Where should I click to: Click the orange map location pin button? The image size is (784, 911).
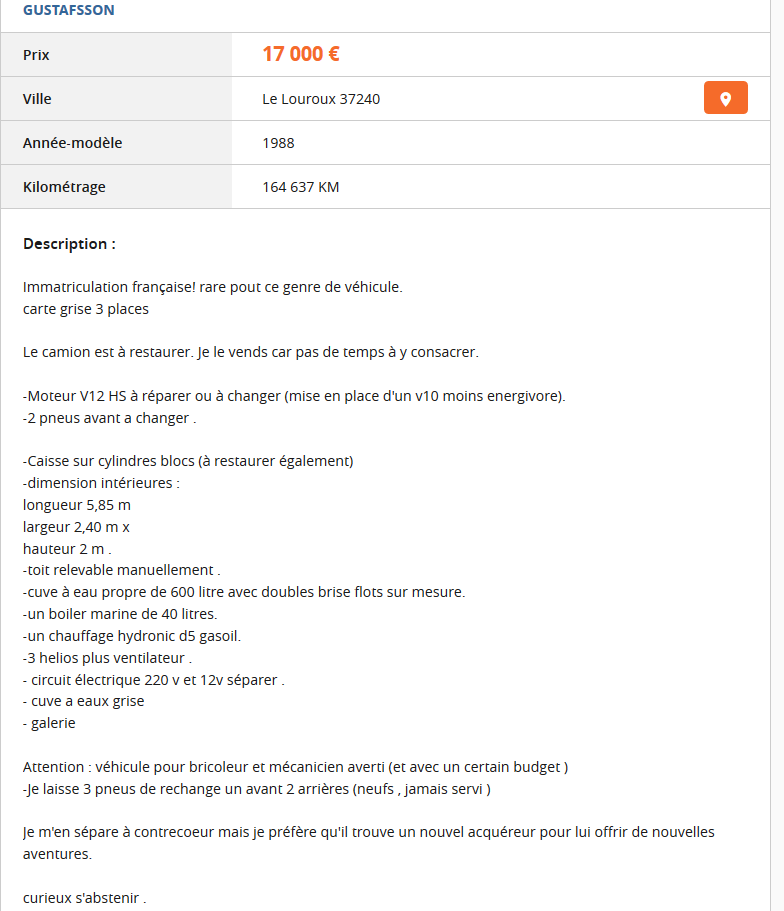725,98
